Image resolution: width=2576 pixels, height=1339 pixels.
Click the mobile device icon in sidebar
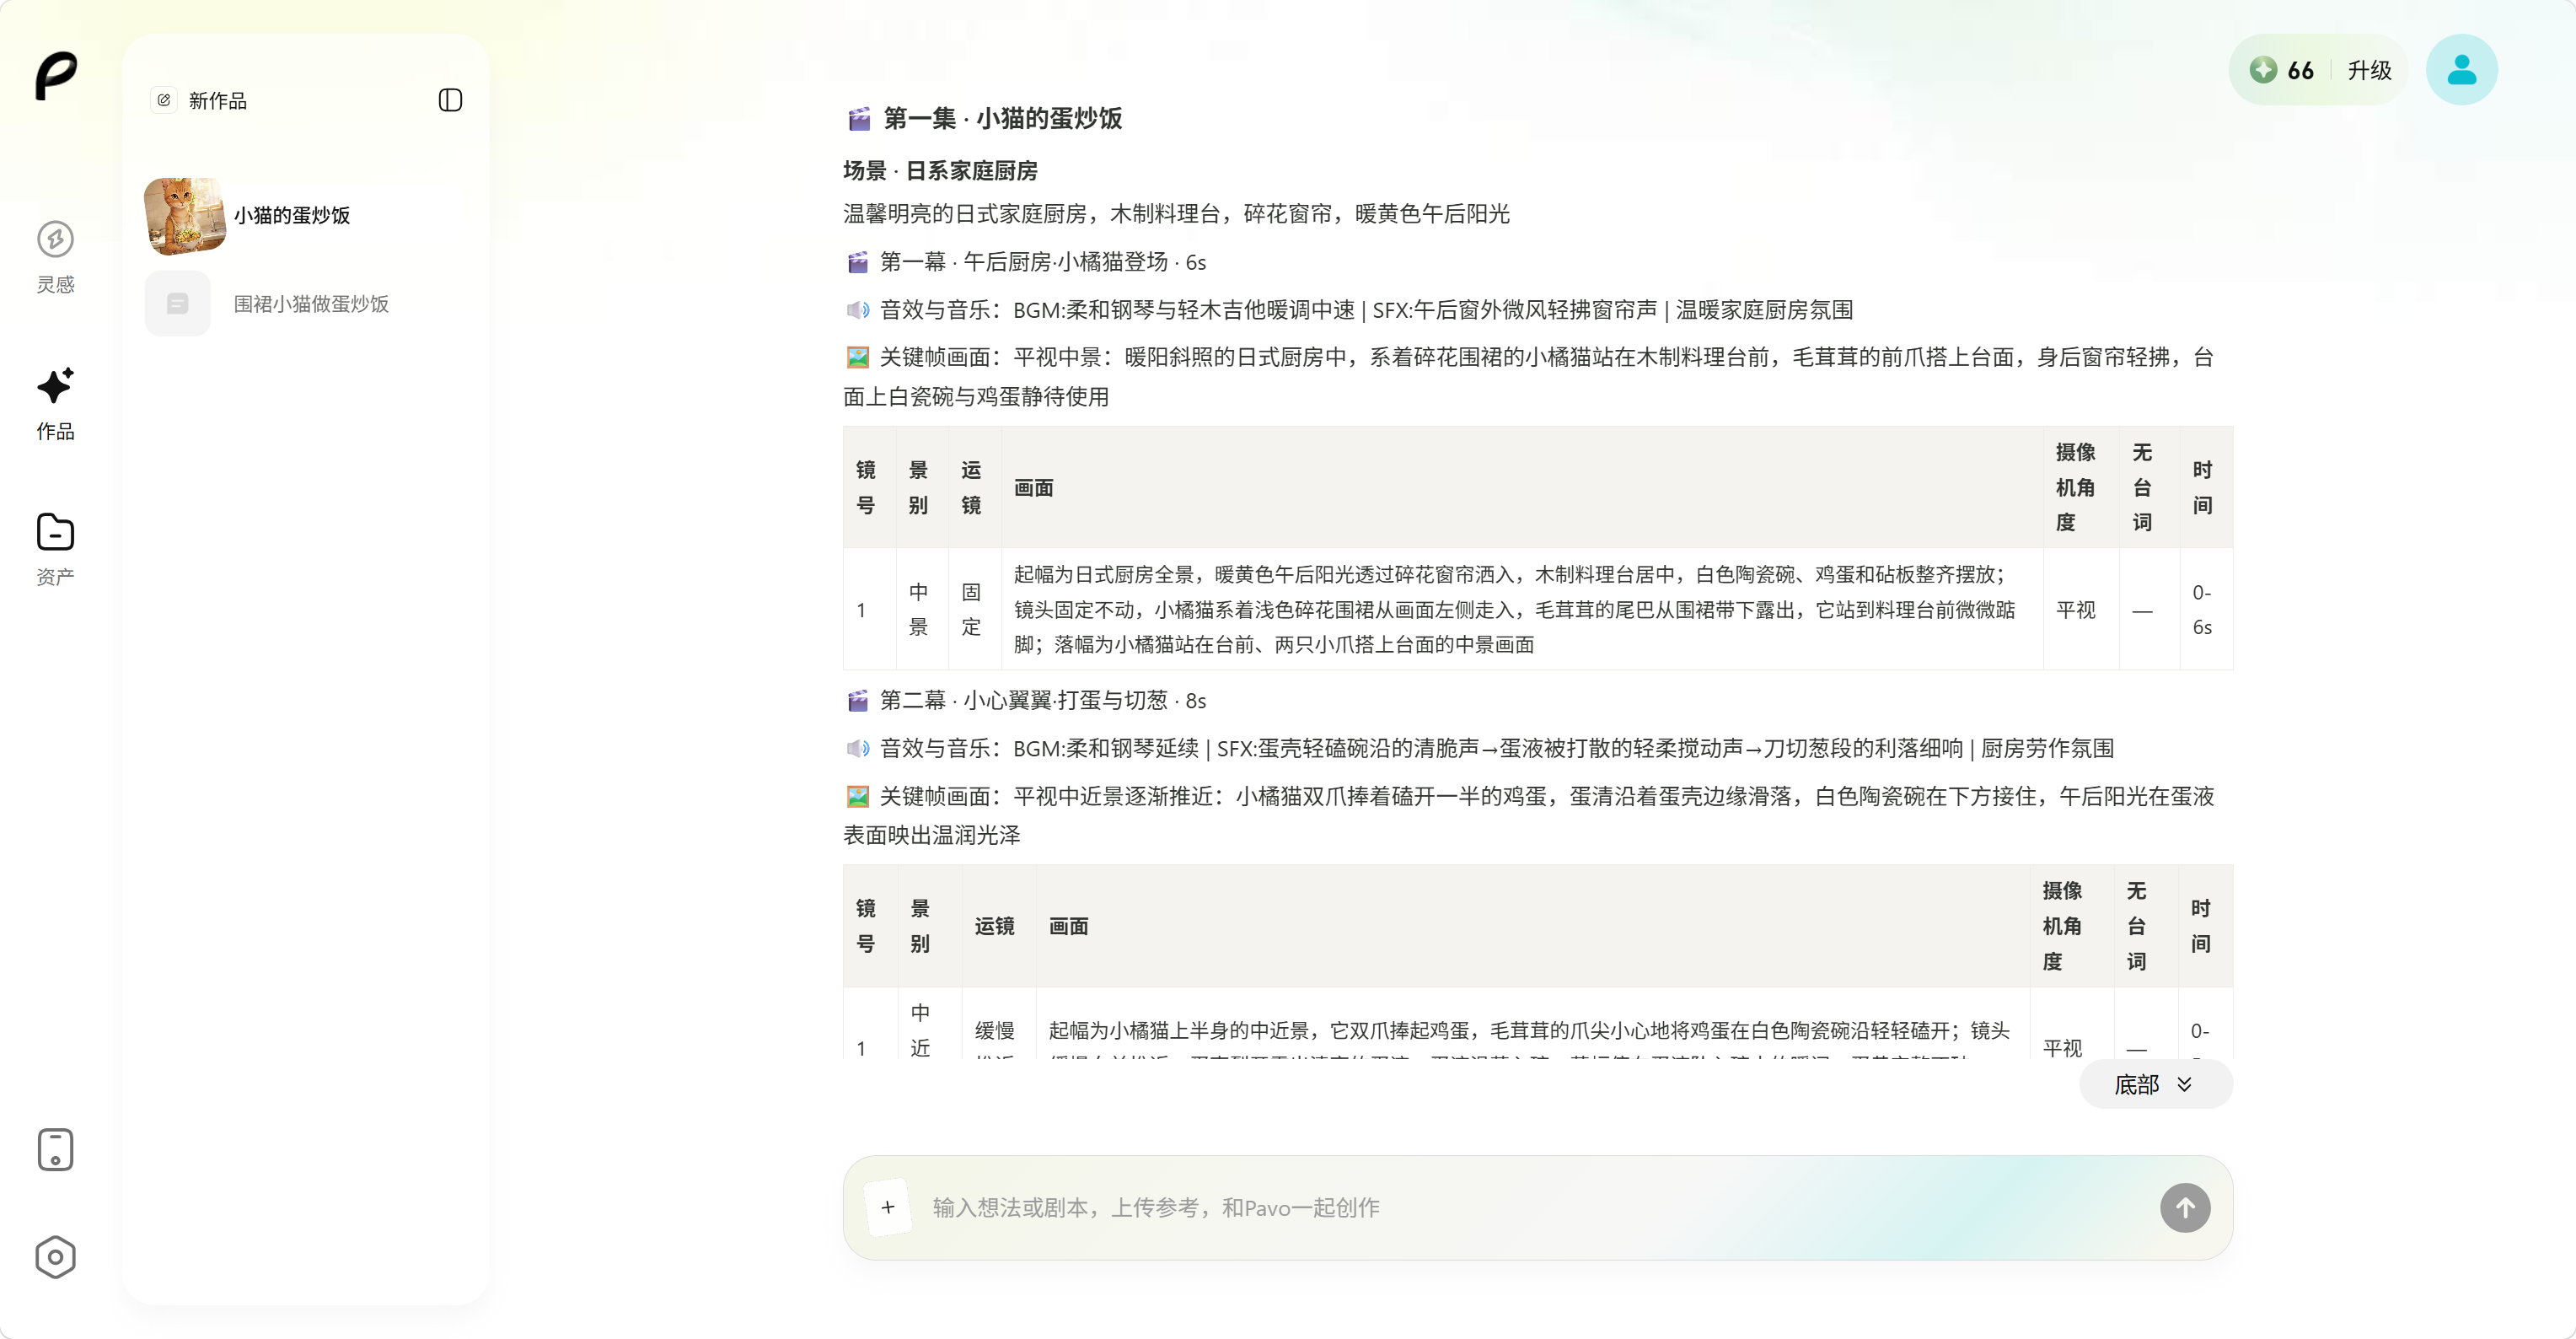click(56, 1149)
